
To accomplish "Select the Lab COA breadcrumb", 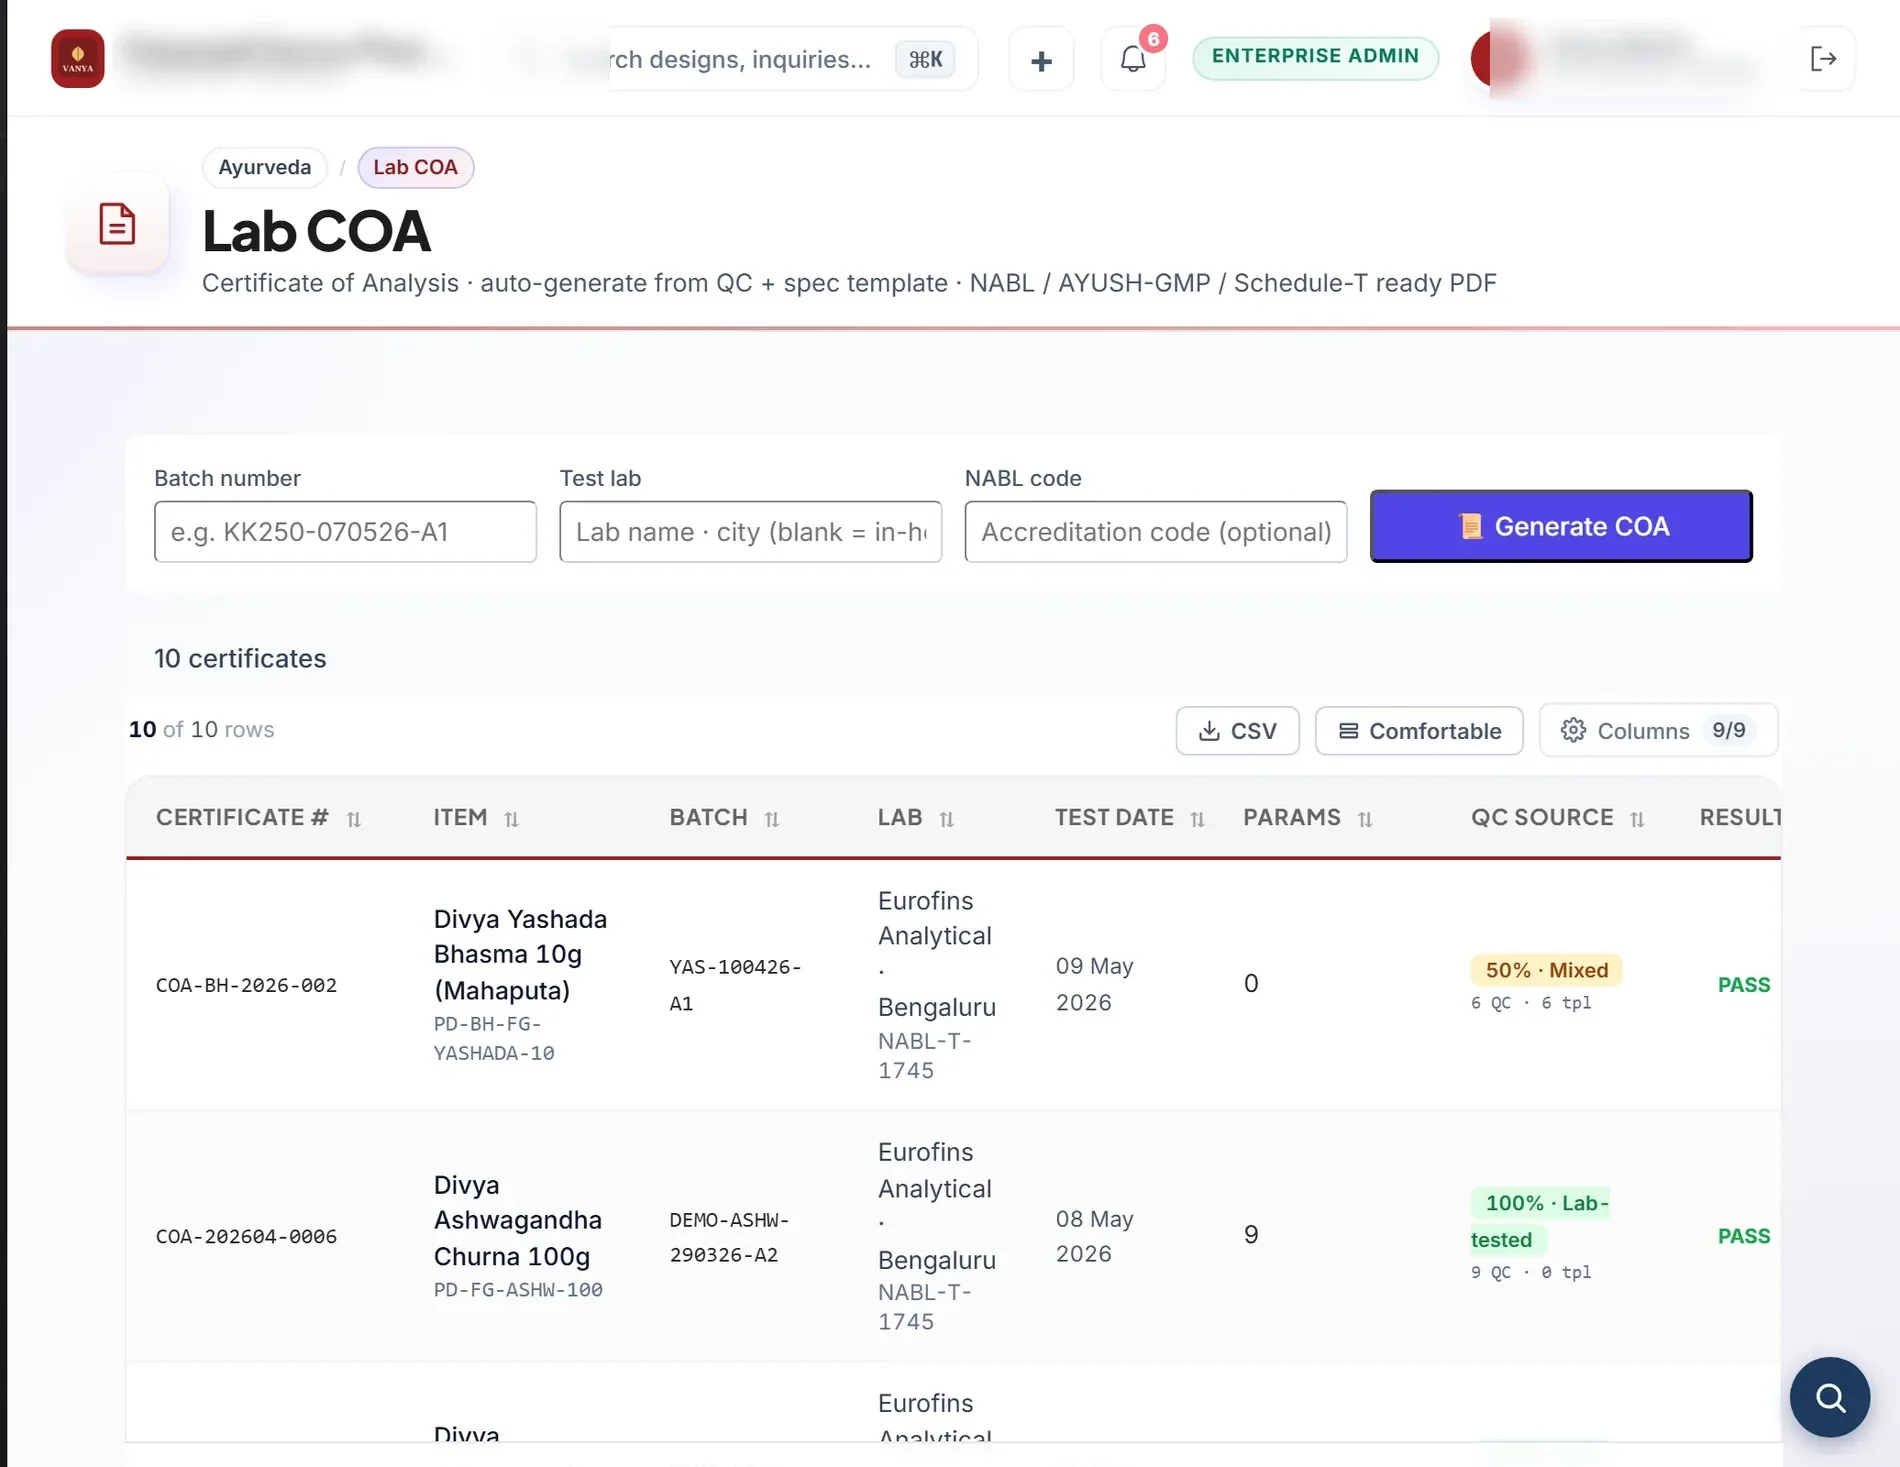I will (416, 167).
